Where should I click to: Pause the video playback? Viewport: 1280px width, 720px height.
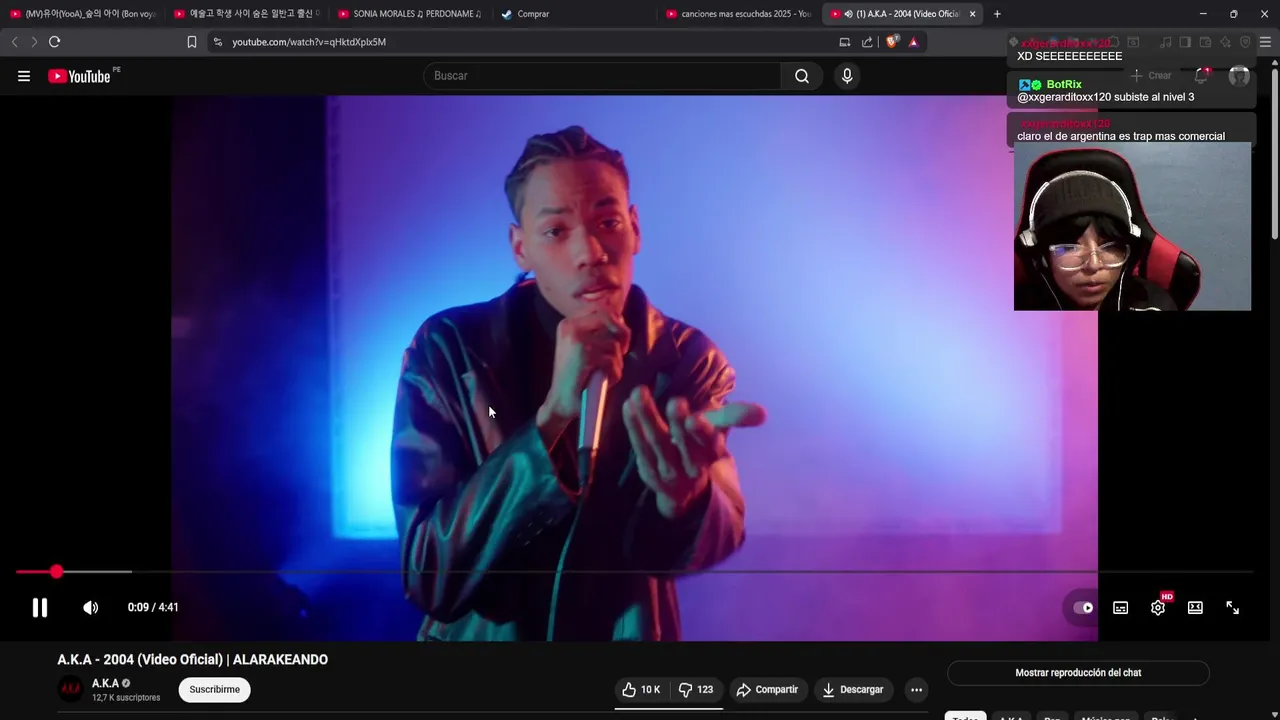click(40, 607)
